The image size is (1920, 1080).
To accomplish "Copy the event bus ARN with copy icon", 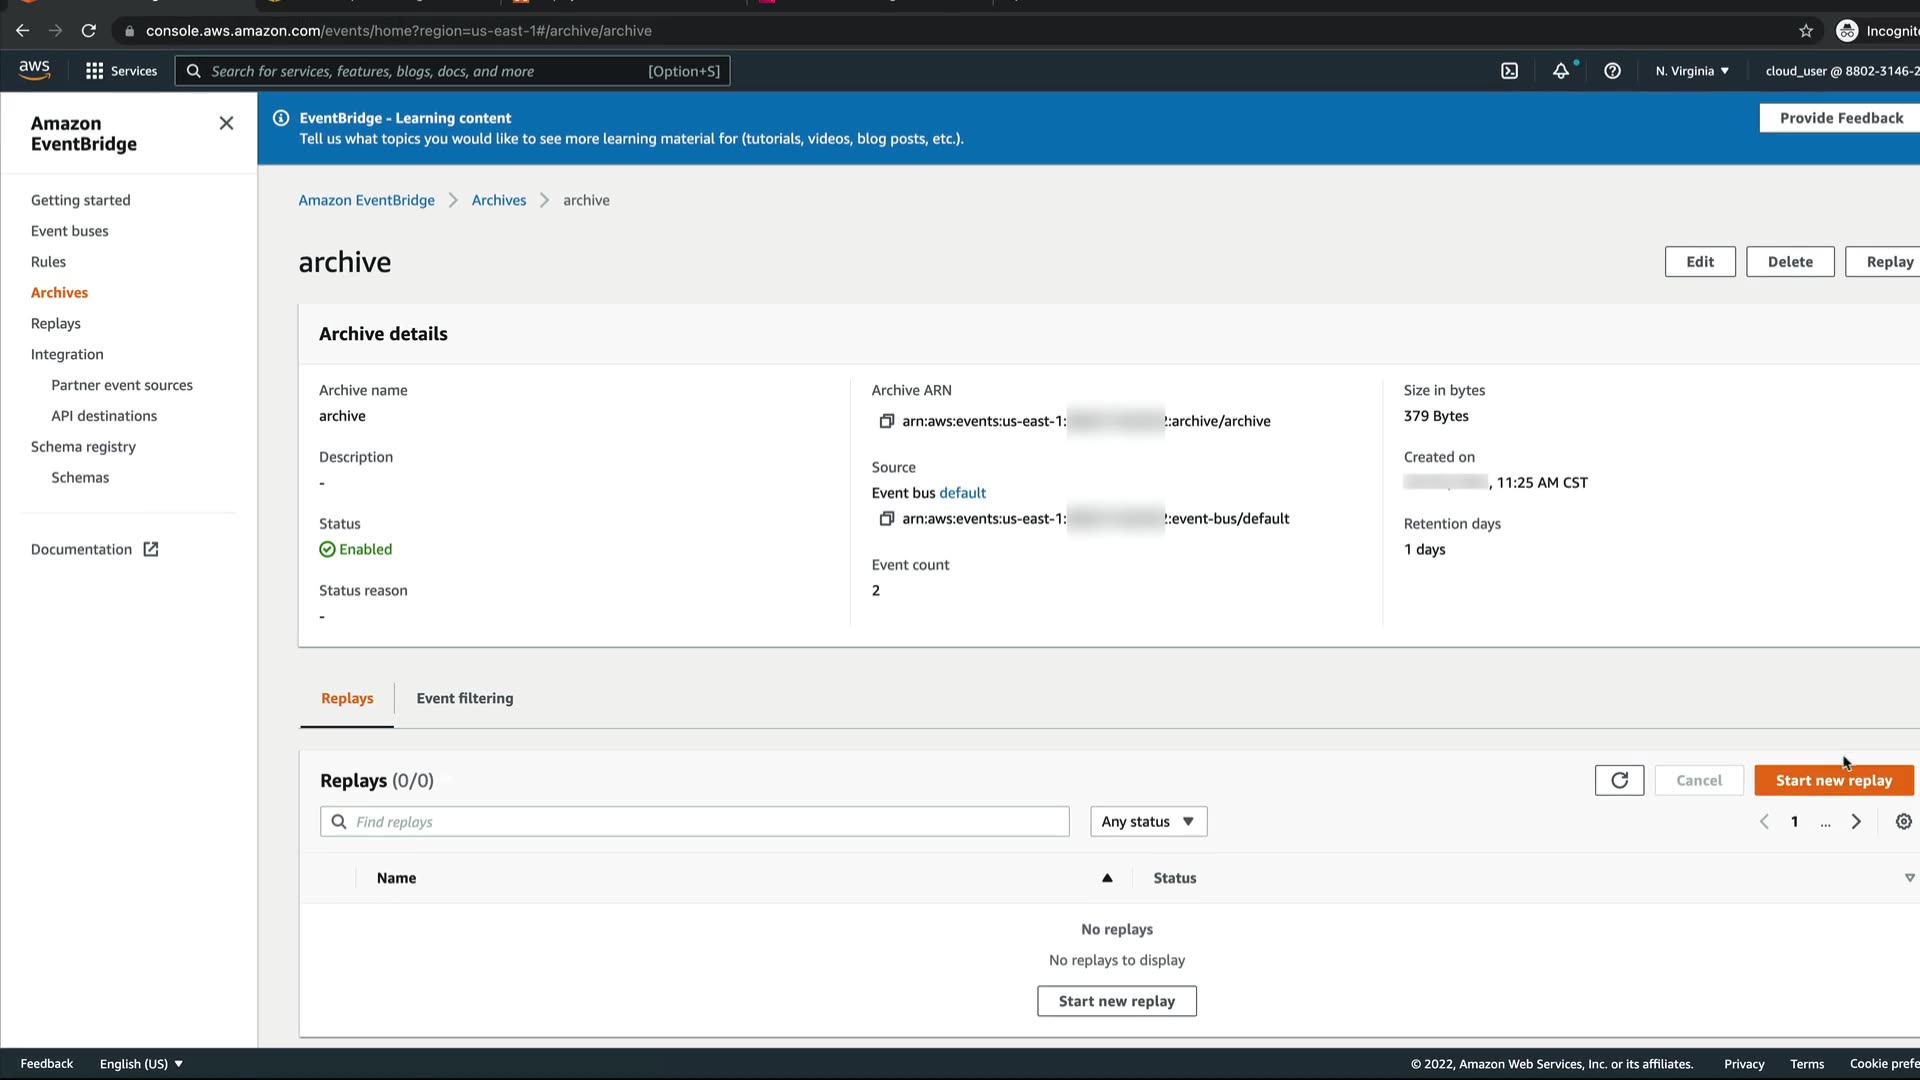I will [x=886, y=519].
